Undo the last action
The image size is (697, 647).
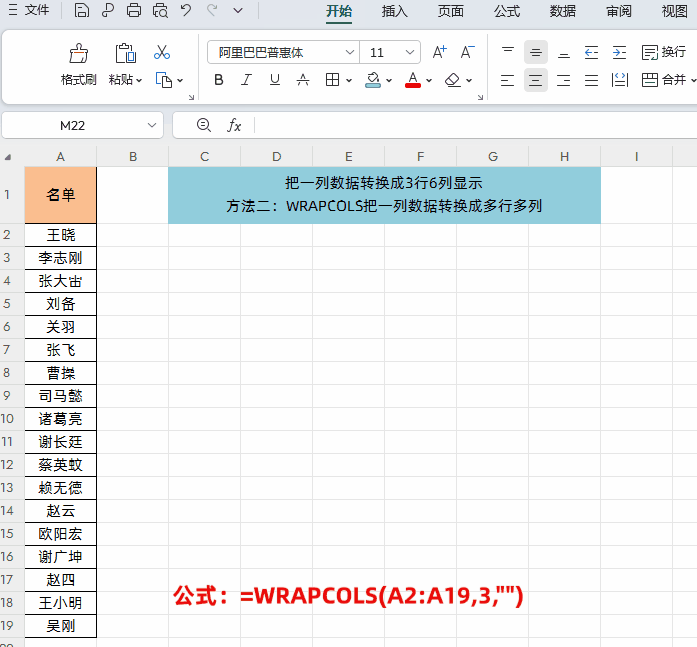[186, 11]
